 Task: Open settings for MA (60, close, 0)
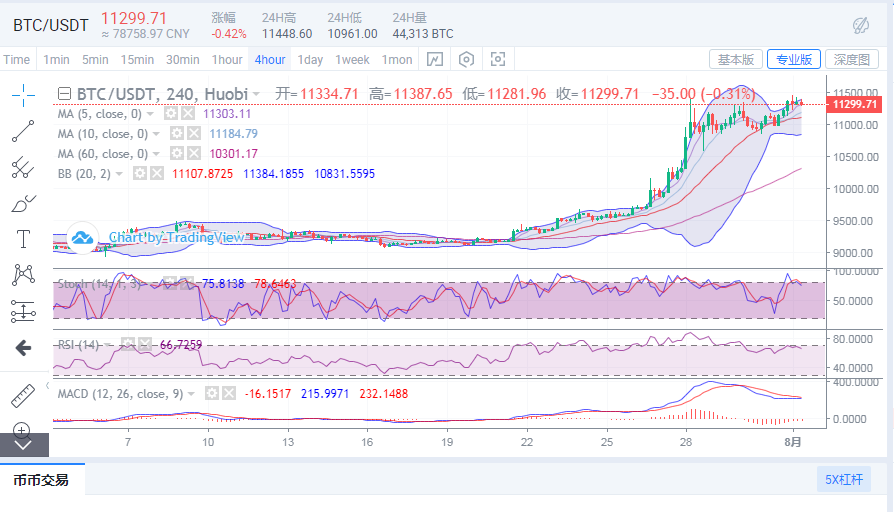tap(176, 153)
